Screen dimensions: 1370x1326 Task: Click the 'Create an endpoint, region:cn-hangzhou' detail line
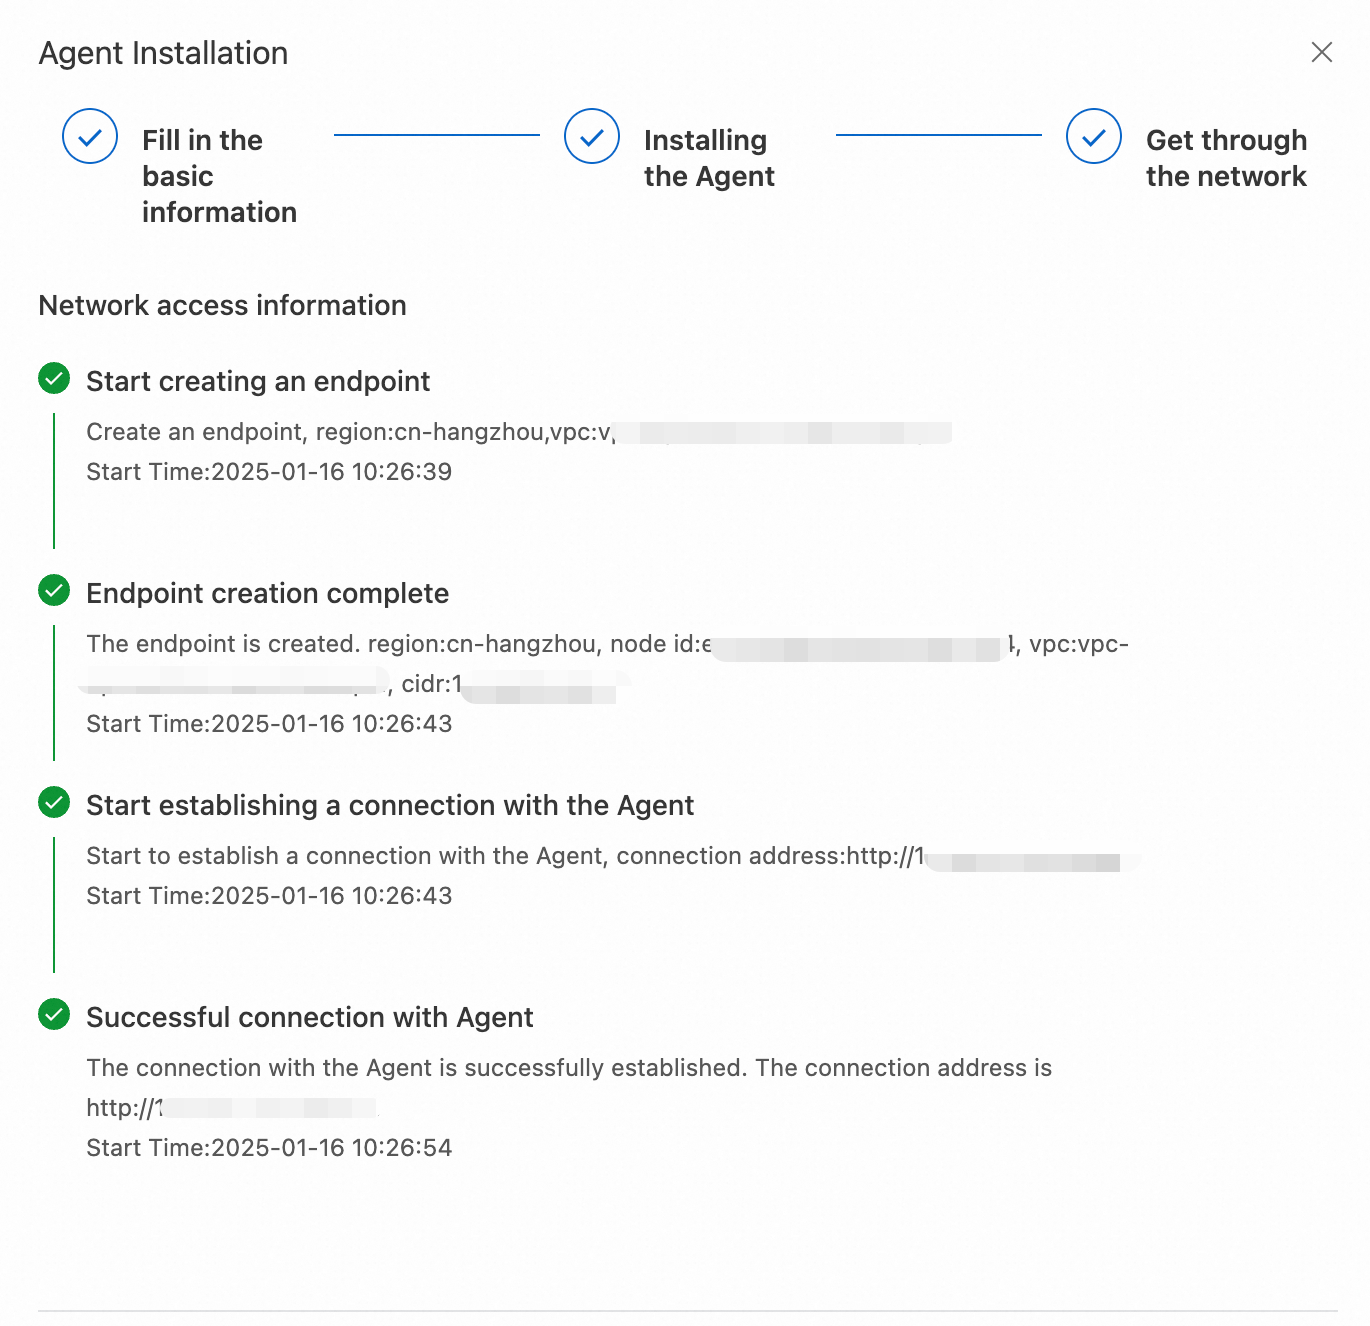click(x=348, y=432)
